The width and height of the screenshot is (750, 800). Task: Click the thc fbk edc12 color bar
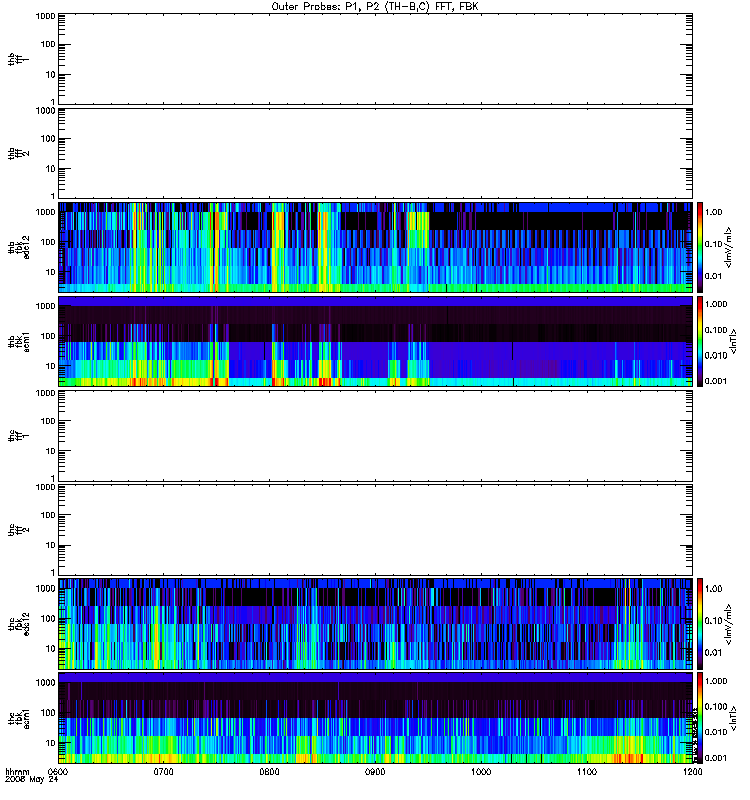(x=700, y=623)
